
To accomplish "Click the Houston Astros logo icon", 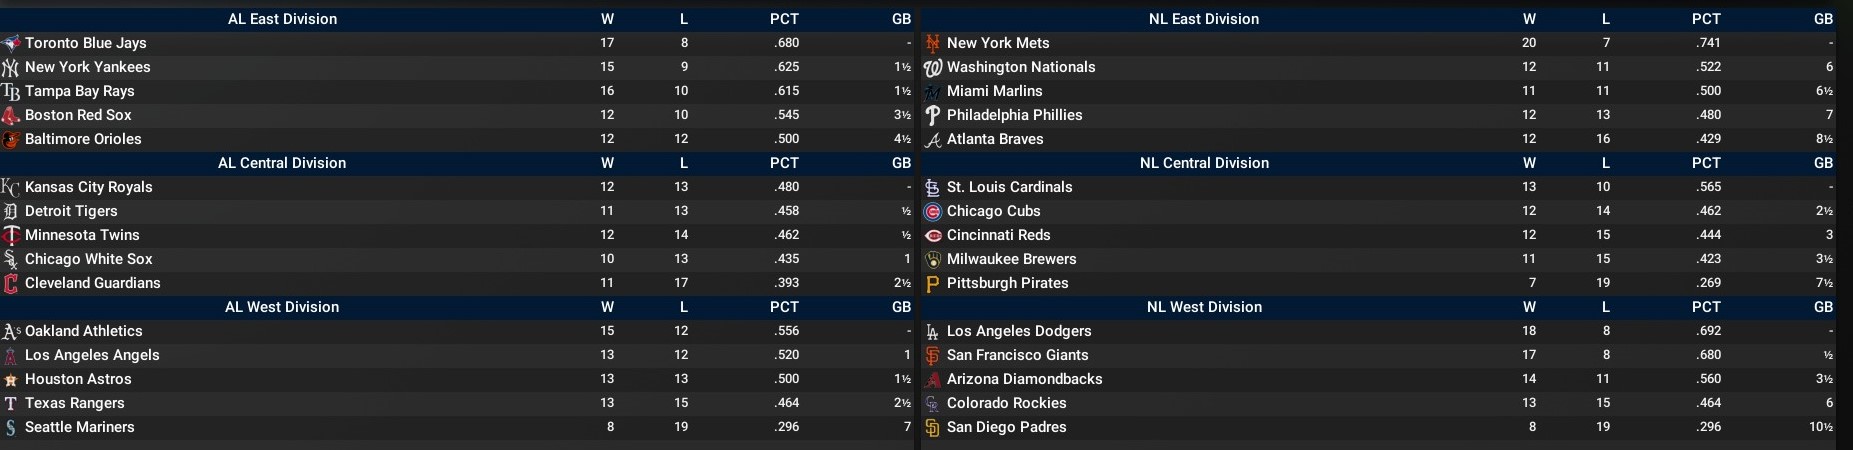I will coord(11,379).
